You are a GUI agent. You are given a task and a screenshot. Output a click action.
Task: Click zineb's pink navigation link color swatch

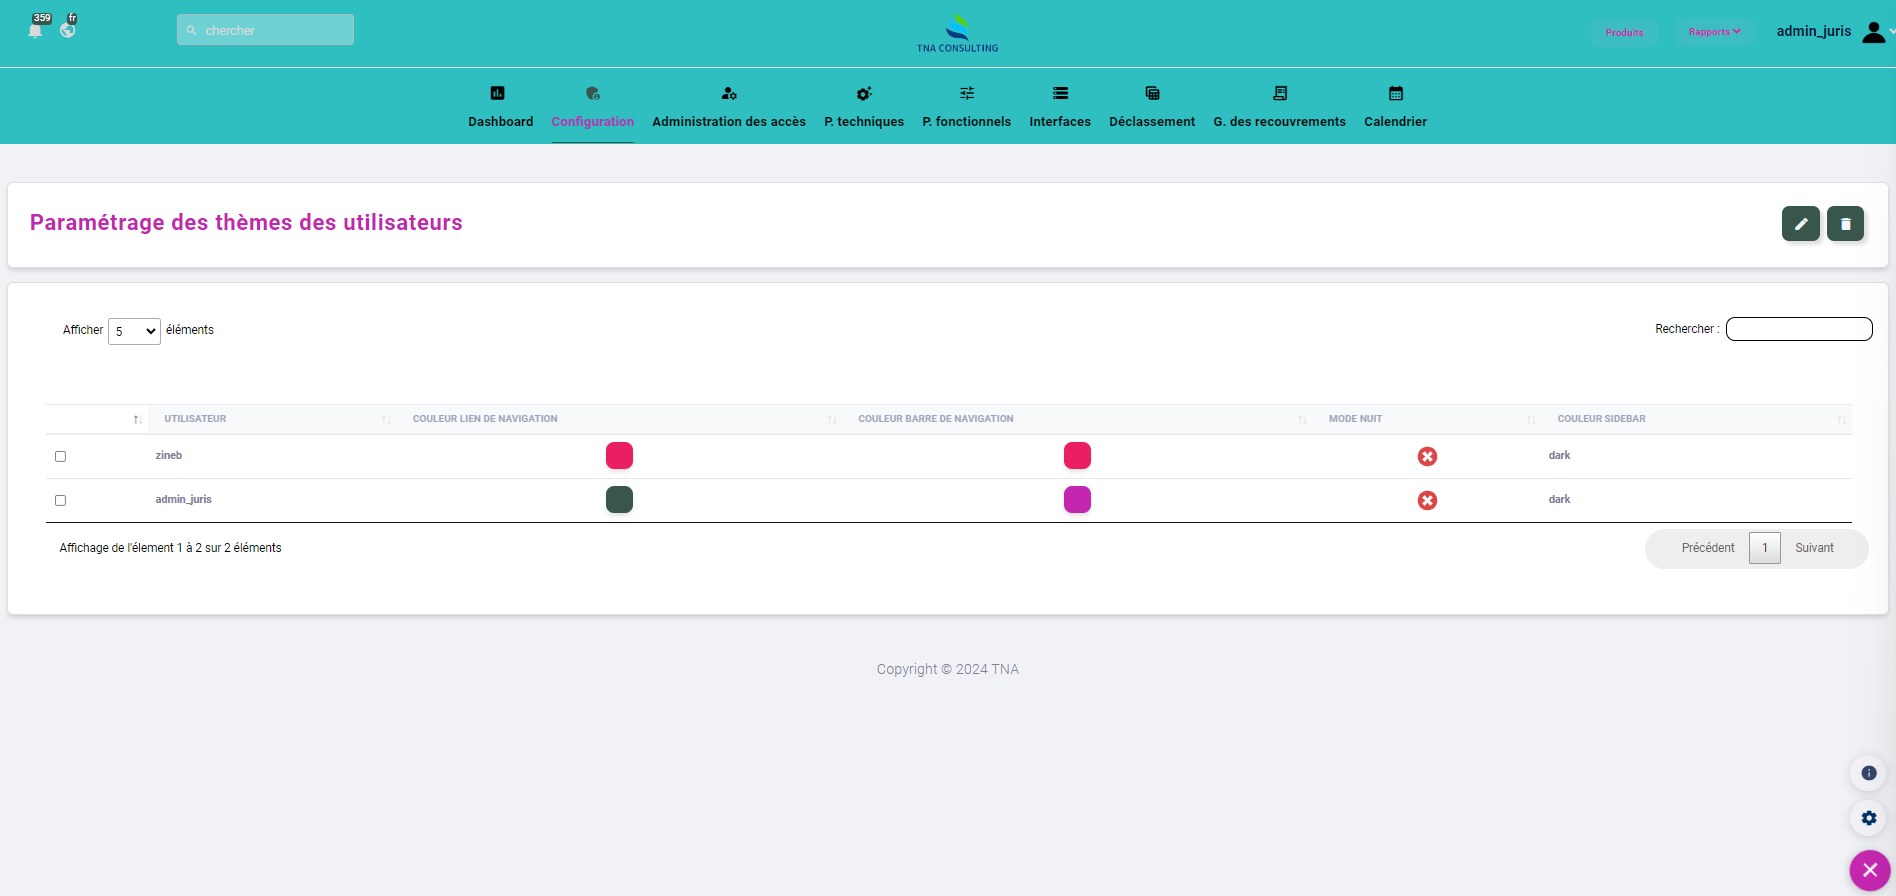[x=619, y=456]
